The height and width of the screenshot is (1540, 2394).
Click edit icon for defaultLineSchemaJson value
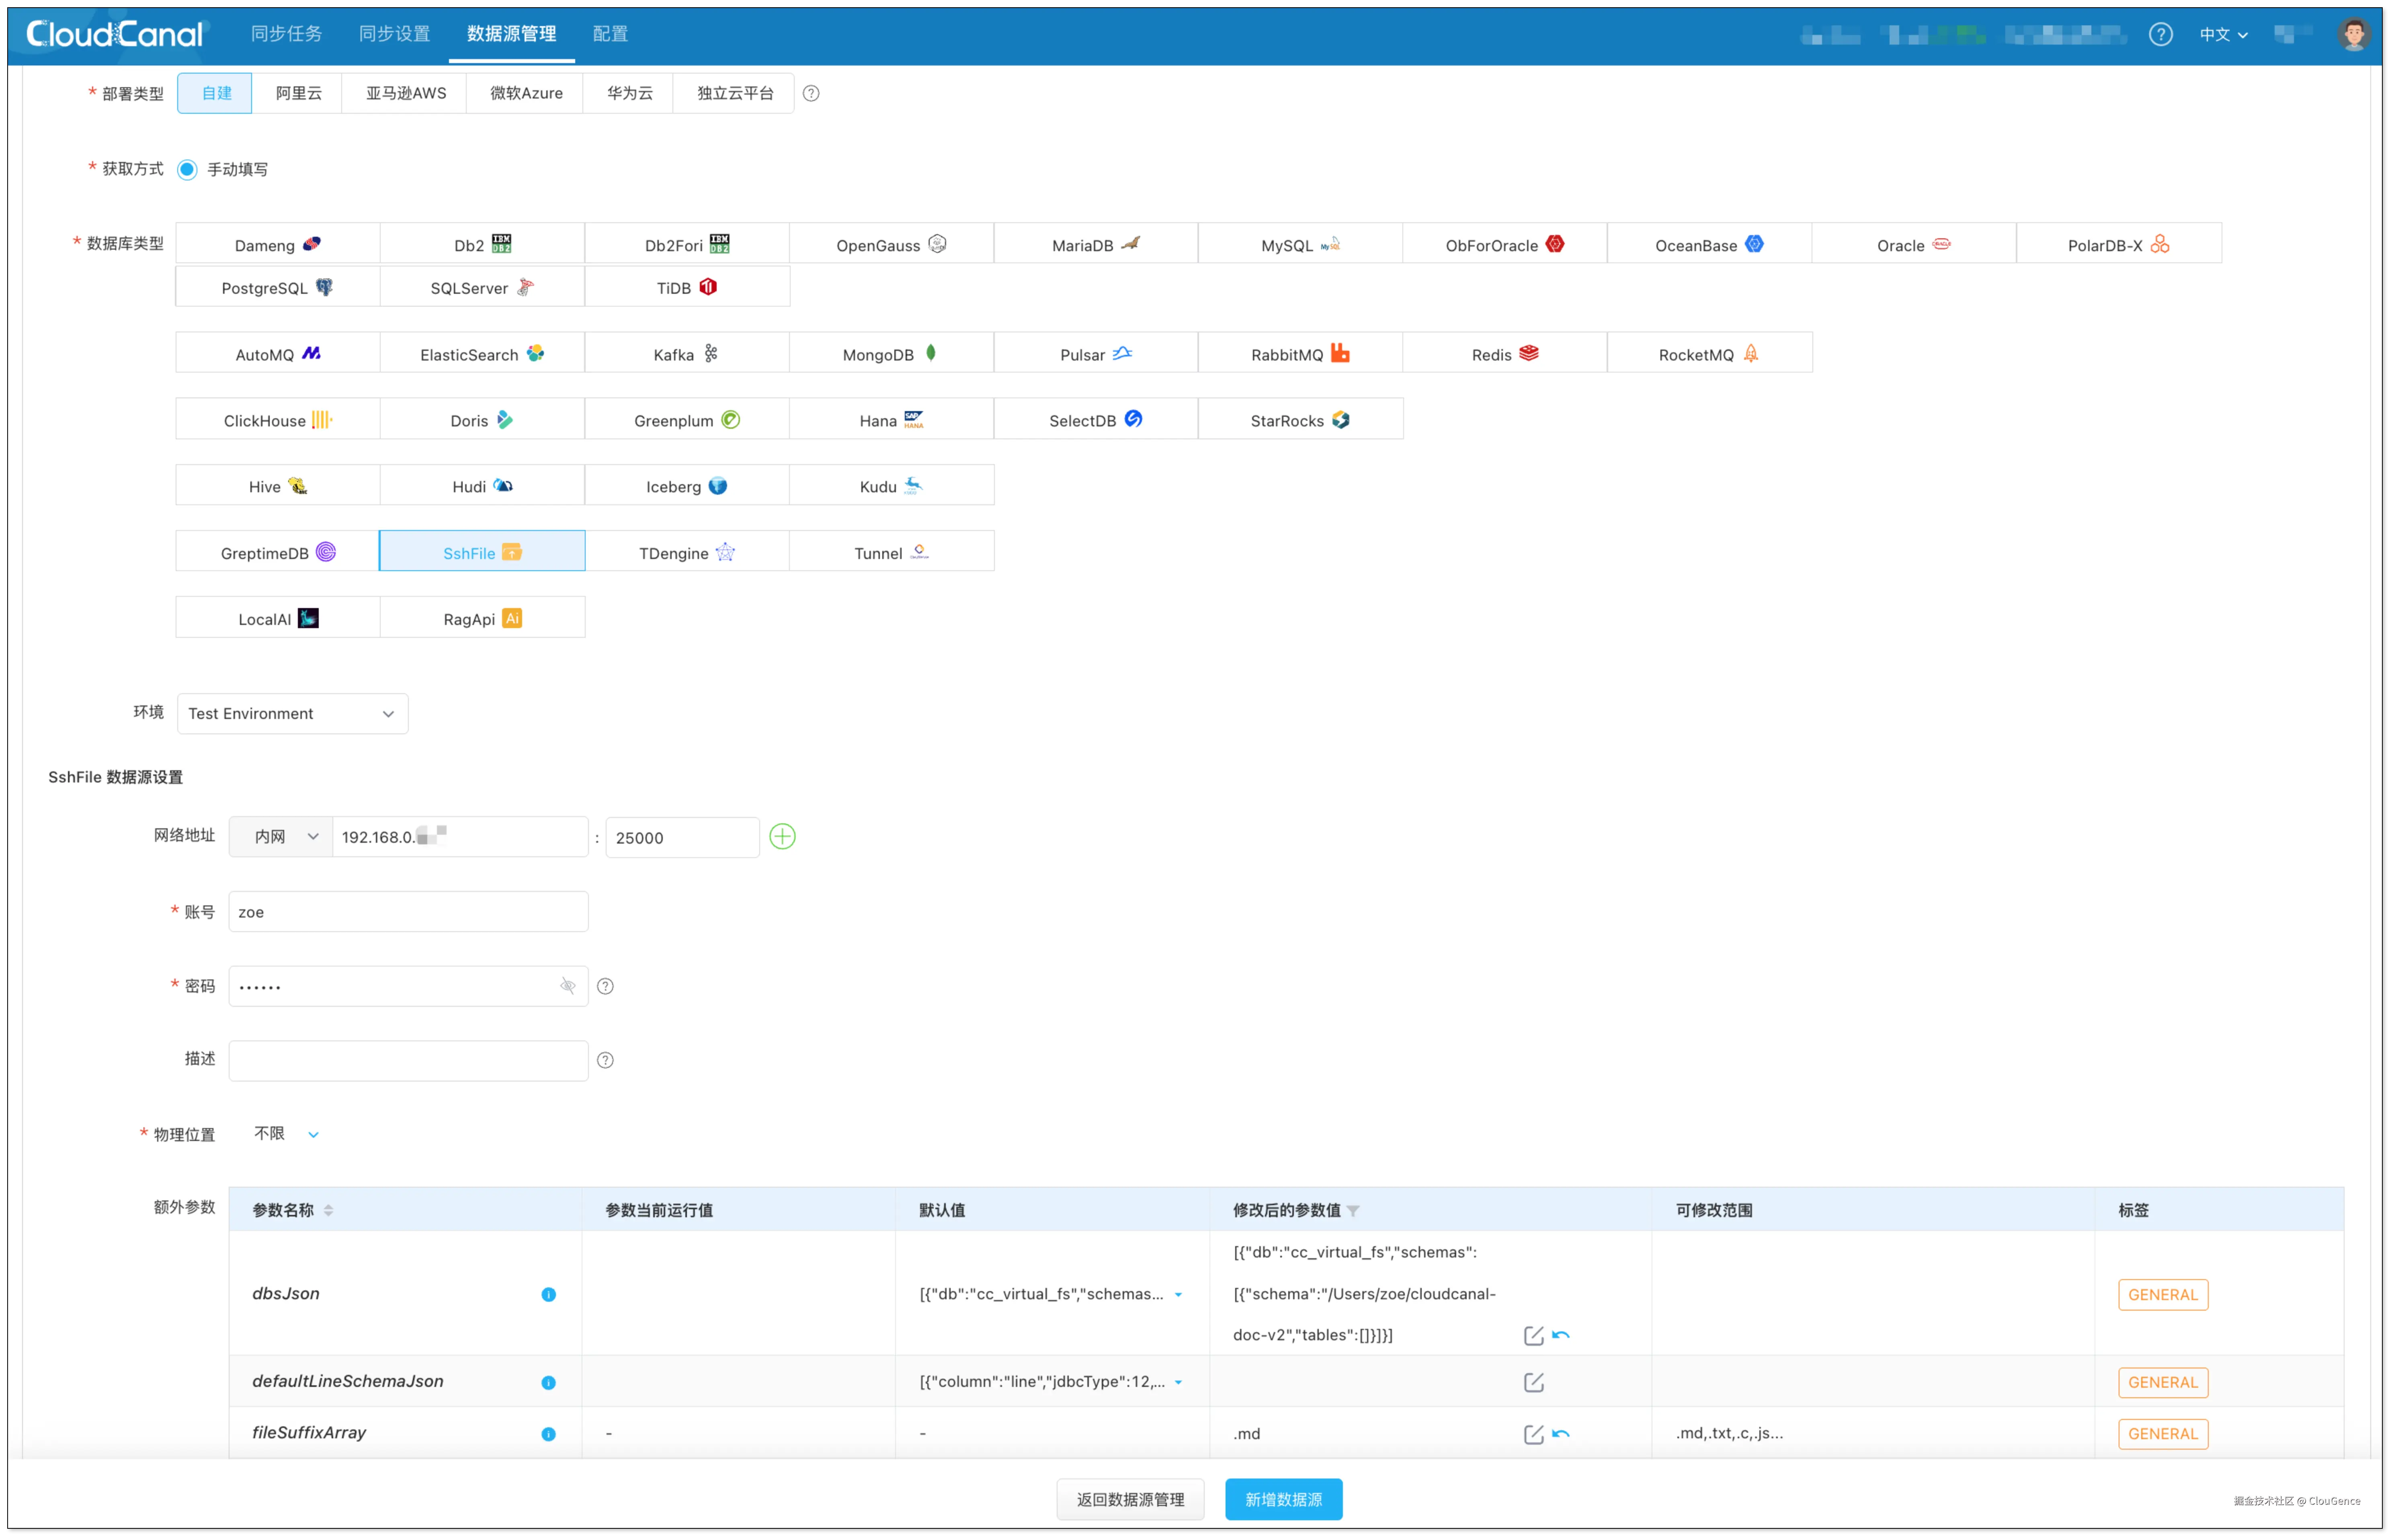tap(1533, 1382)
